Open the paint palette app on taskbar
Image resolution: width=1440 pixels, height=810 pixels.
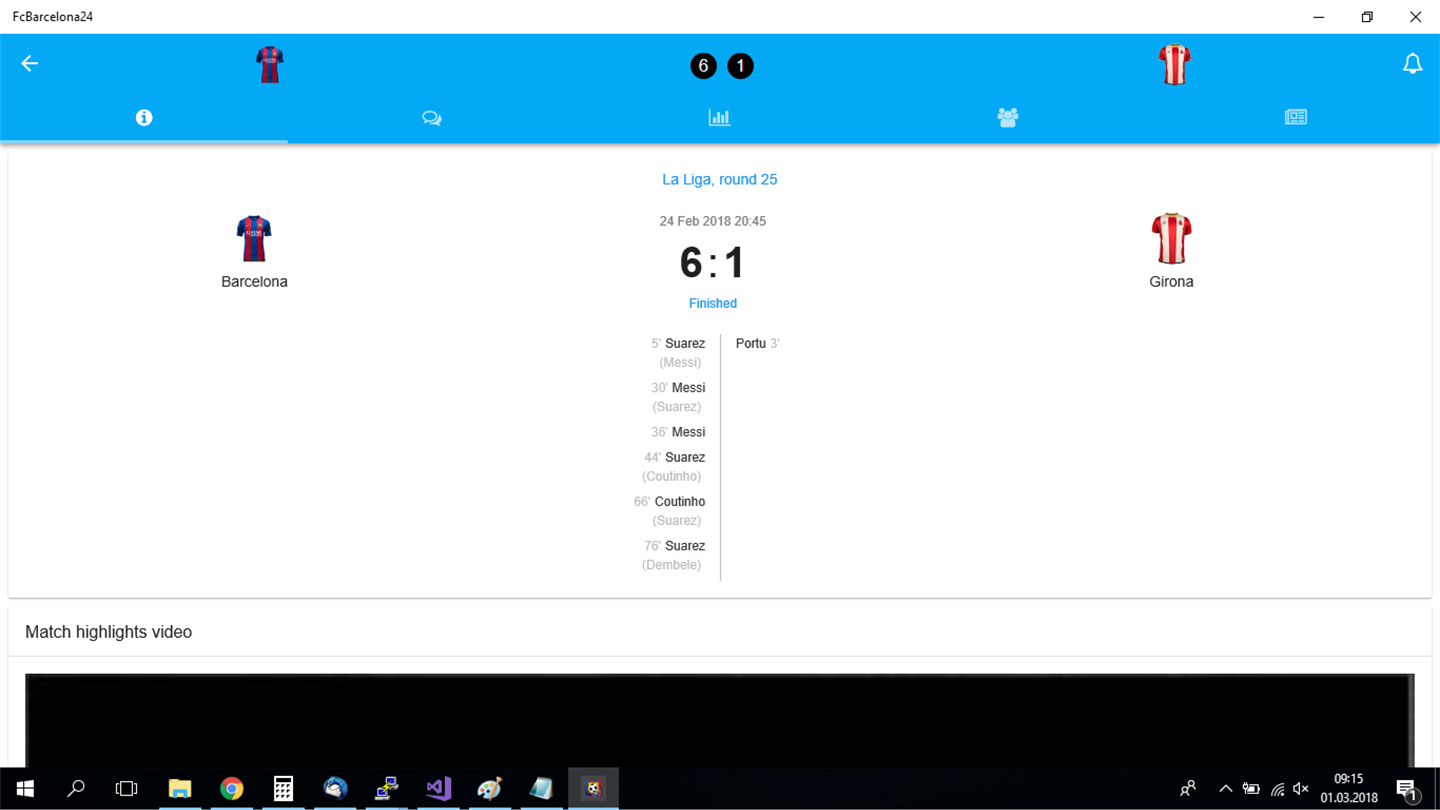pos(489,789)
